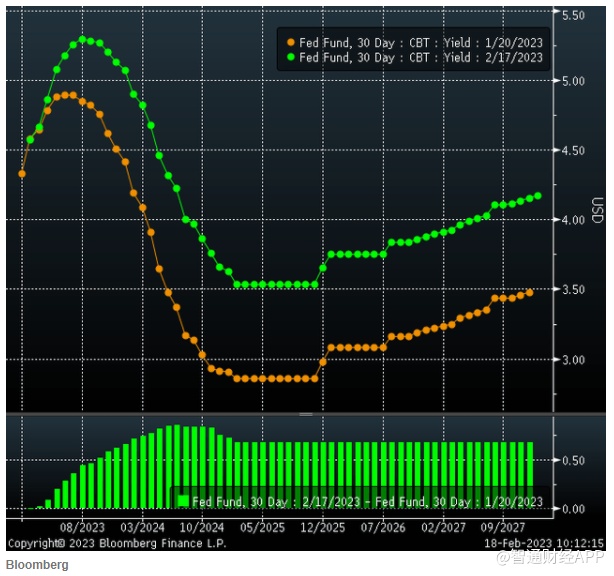Select the 'Fed Fund, 30 Day 2/17/2023' legend entry

pos(415,57)
